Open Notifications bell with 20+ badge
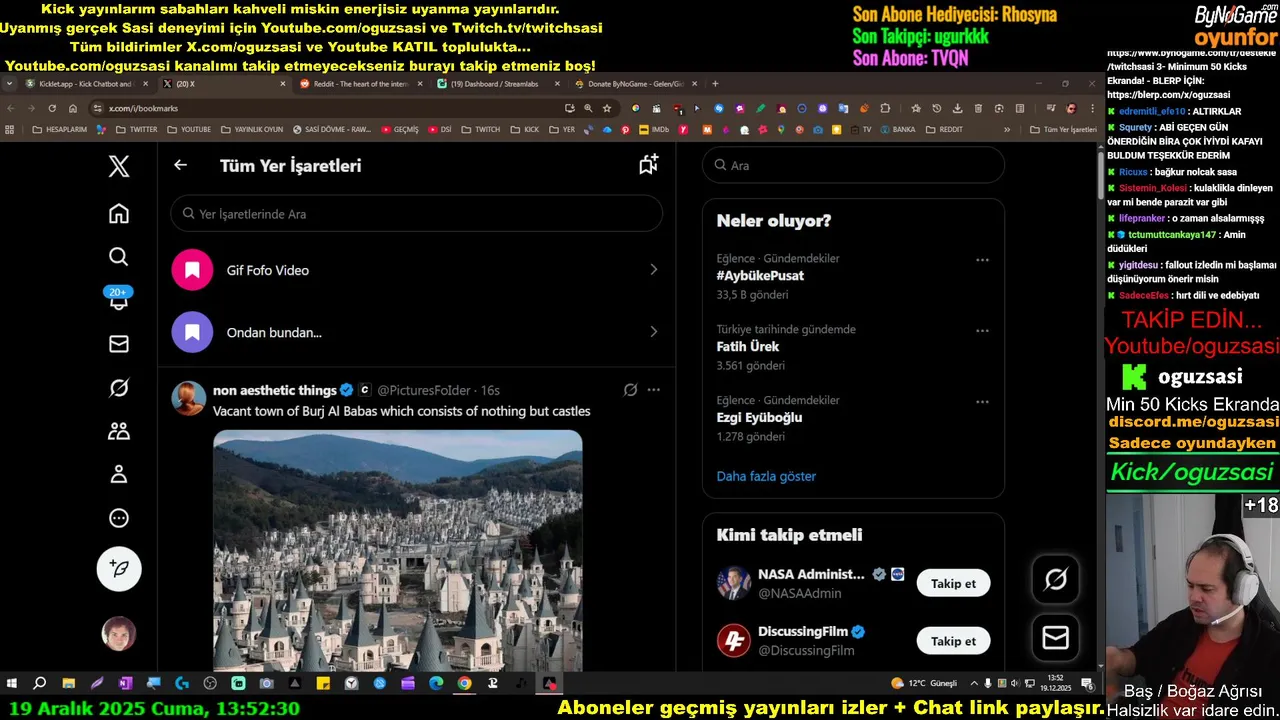This screenshot has height=720, width=1280. coord(119,299)
